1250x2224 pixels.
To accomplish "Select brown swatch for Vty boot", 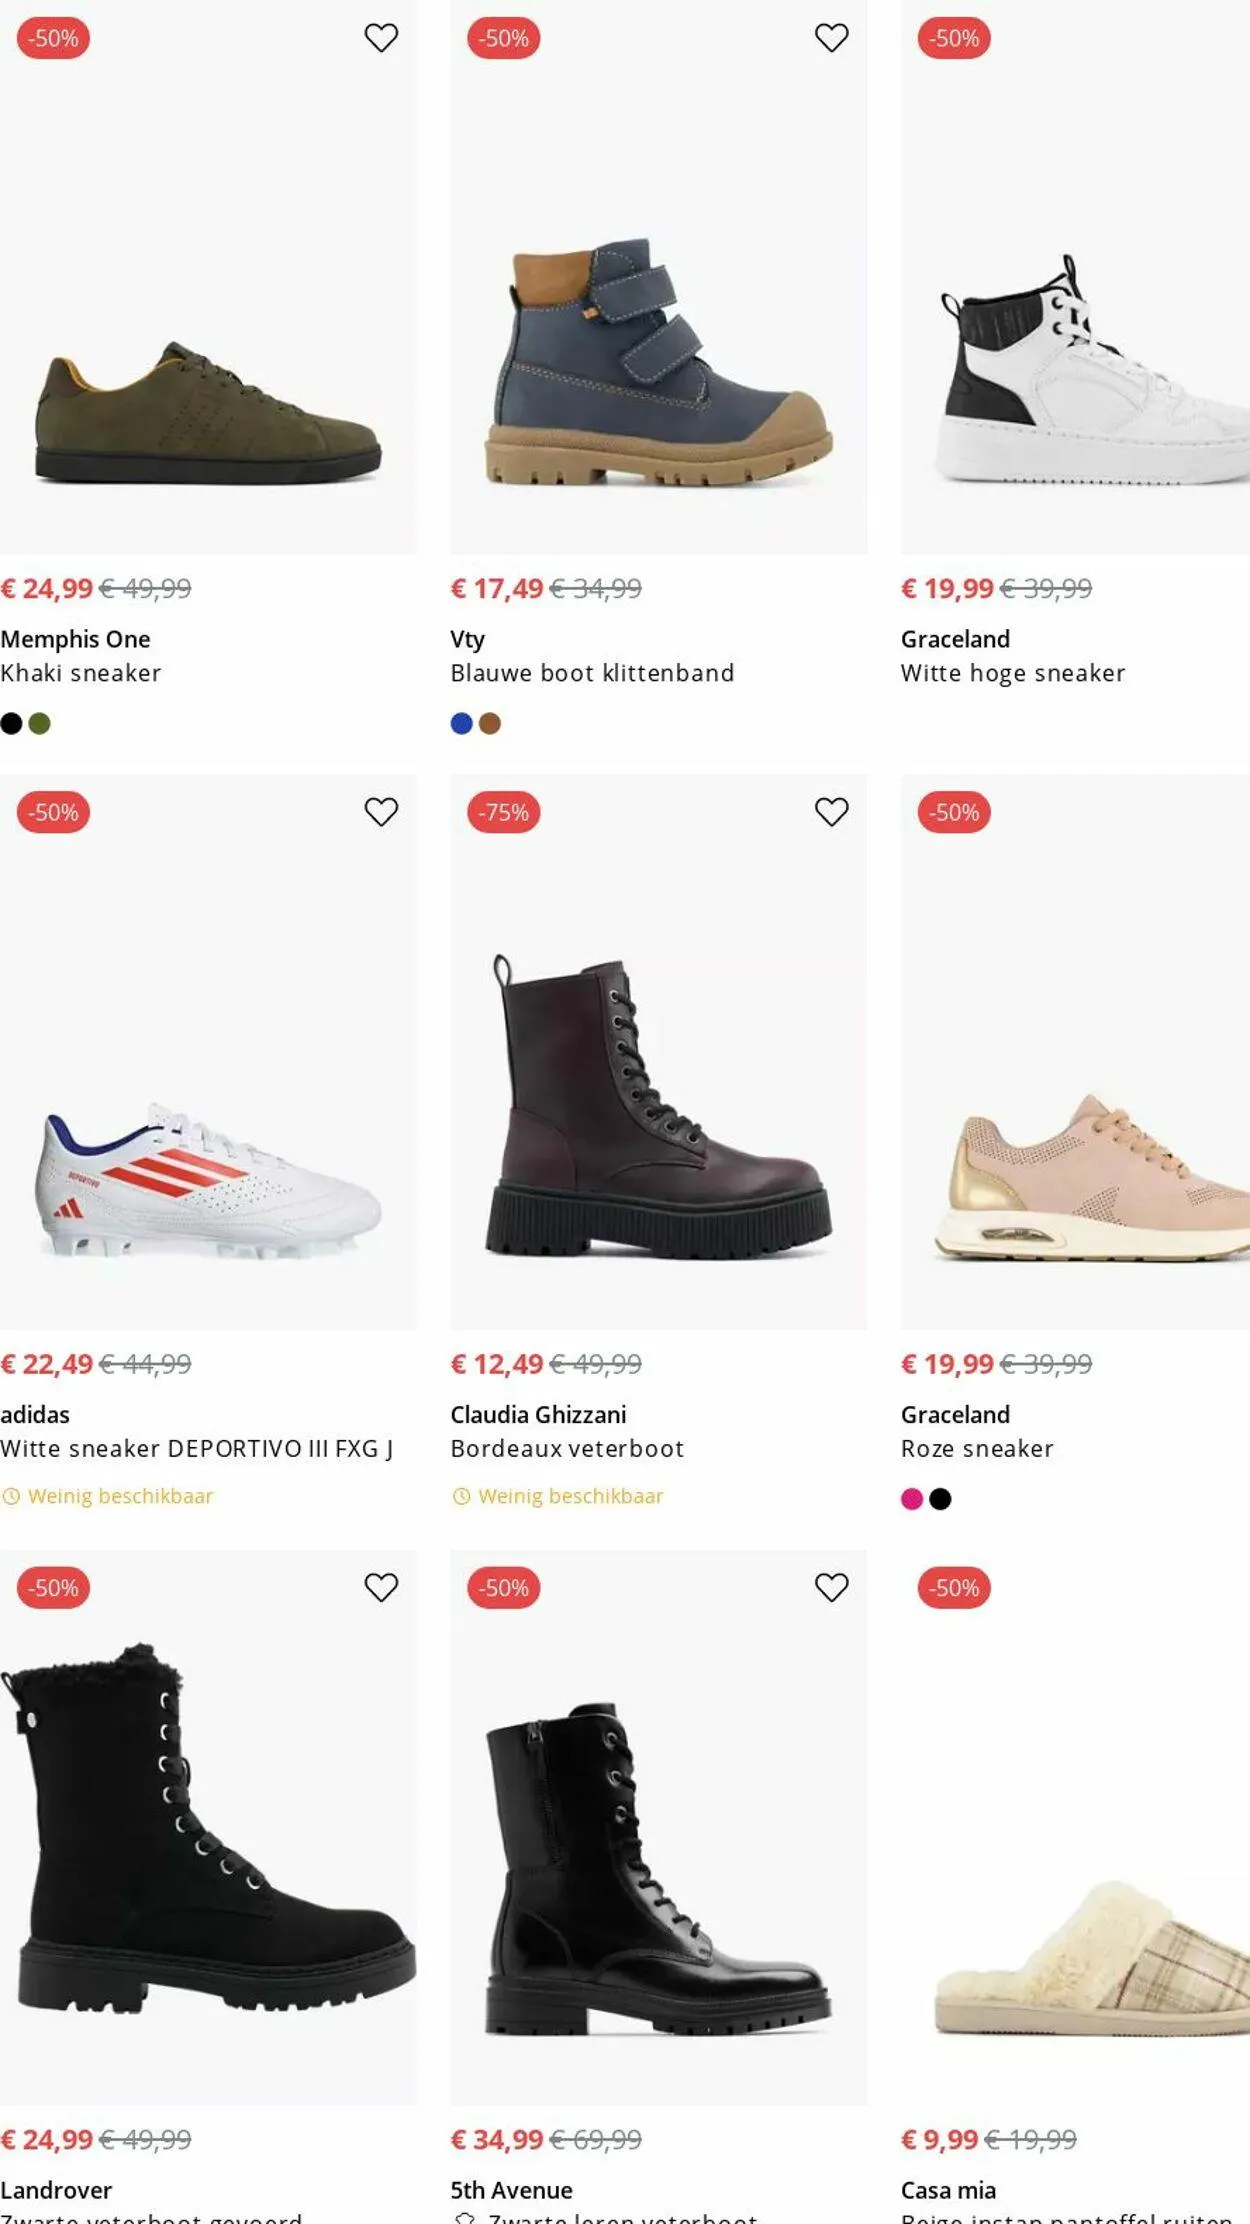I will [490, 724].
